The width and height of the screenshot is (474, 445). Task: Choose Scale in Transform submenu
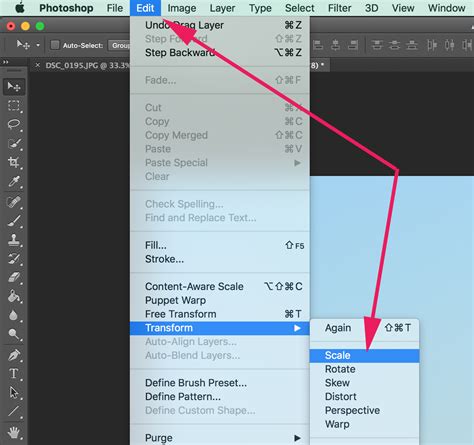click(x=365, y=356)
